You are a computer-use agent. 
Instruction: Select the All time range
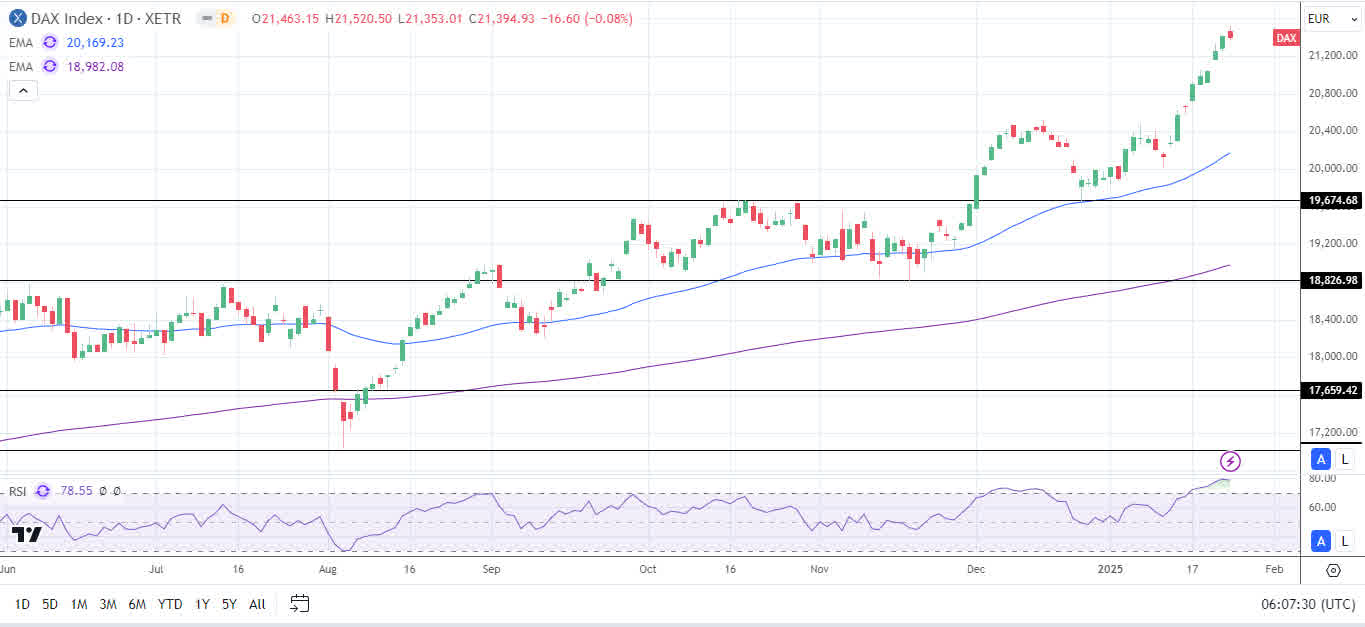pyautogui.click(x=257, y=604)
